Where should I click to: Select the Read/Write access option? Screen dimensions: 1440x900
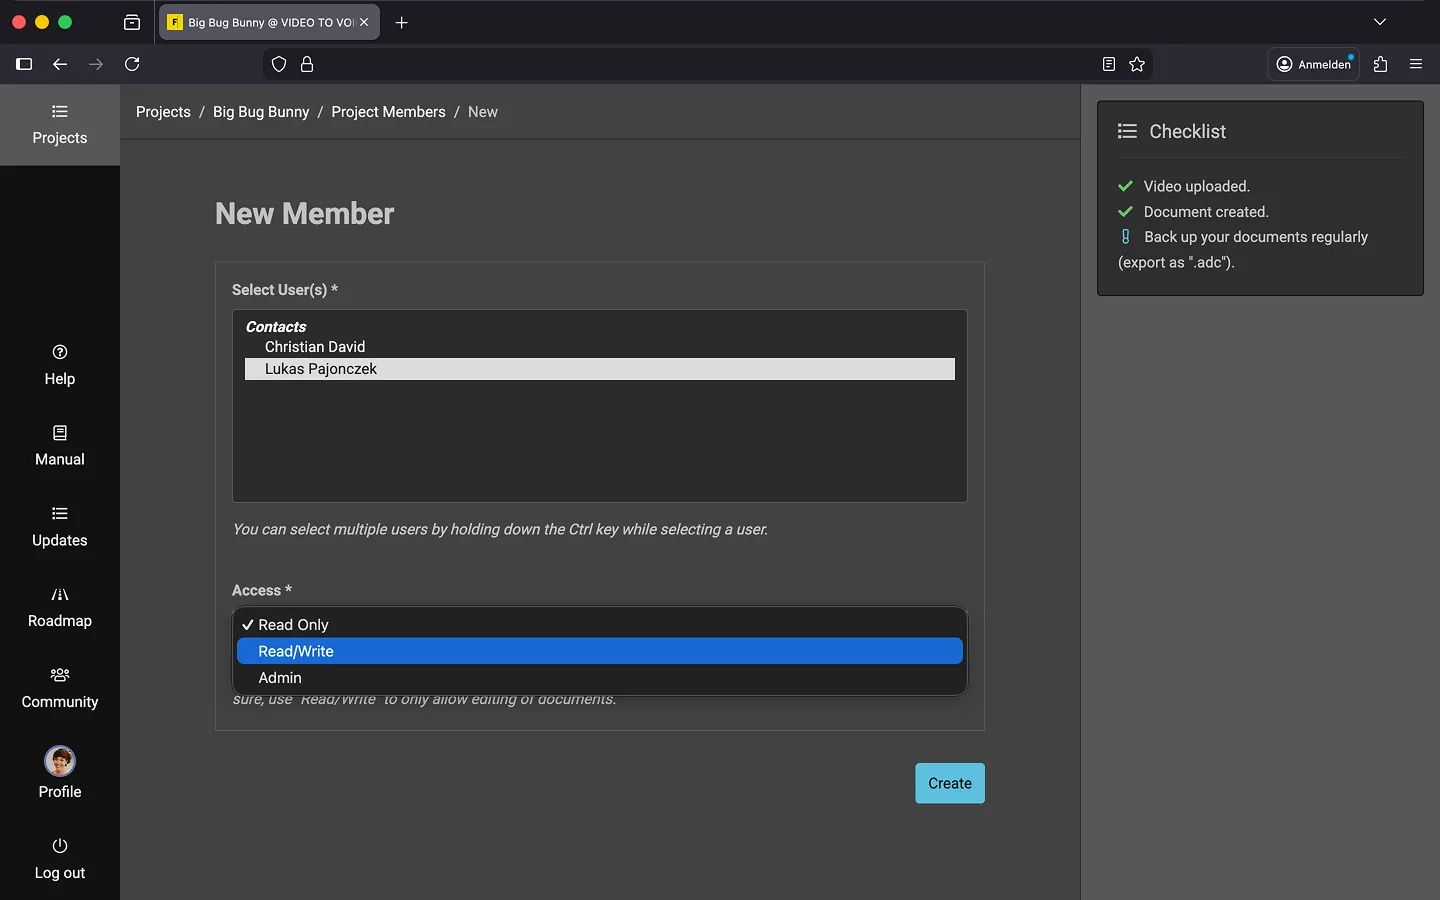pos(599,651)
